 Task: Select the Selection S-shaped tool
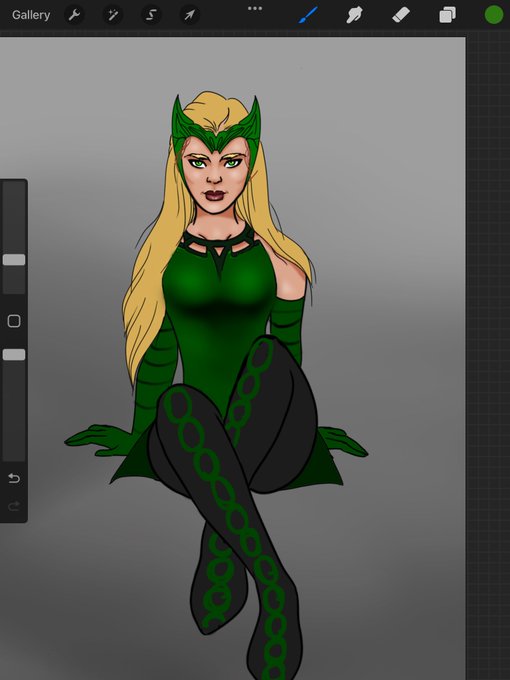click(x=151, y=15)
